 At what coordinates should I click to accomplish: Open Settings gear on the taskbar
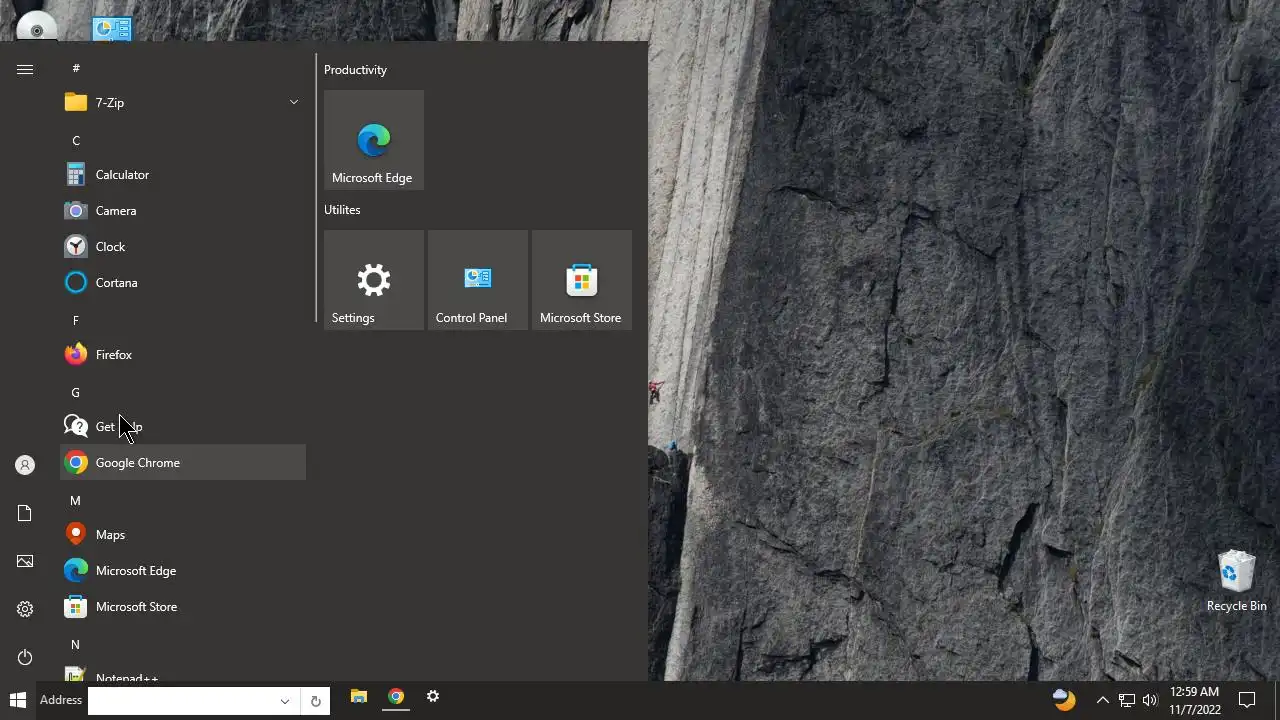433,697
